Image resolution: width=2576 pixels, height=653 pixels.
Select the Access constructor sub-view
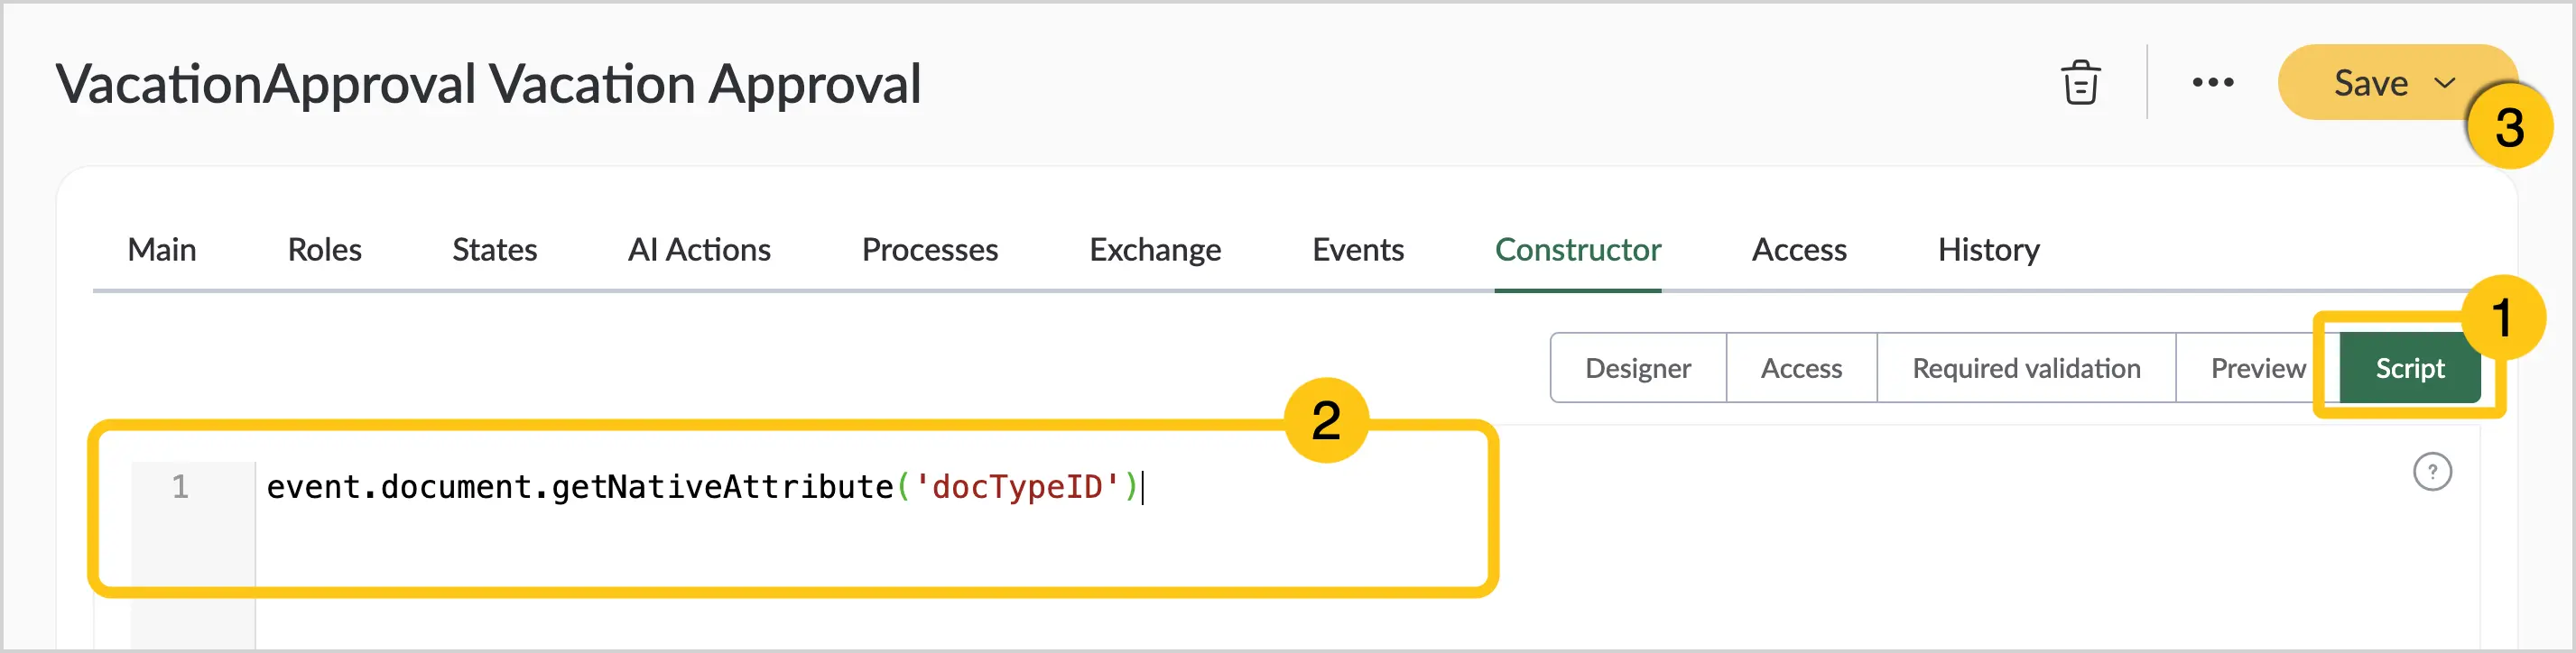(1801, 368)
